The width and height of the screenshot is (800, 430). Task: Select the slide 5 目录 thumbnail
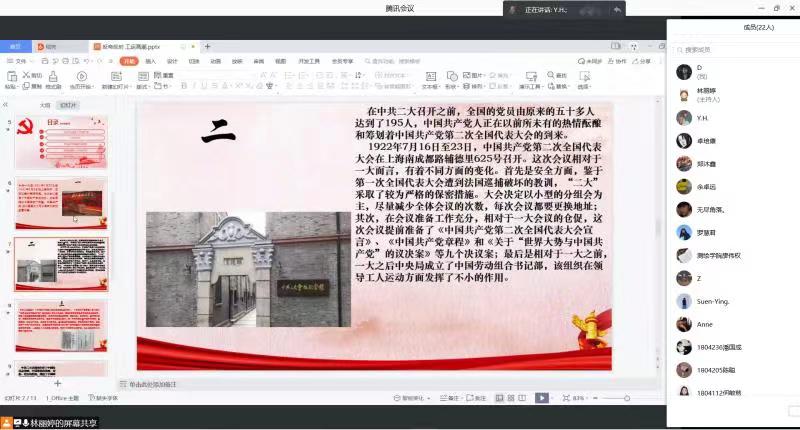[61, 138]
